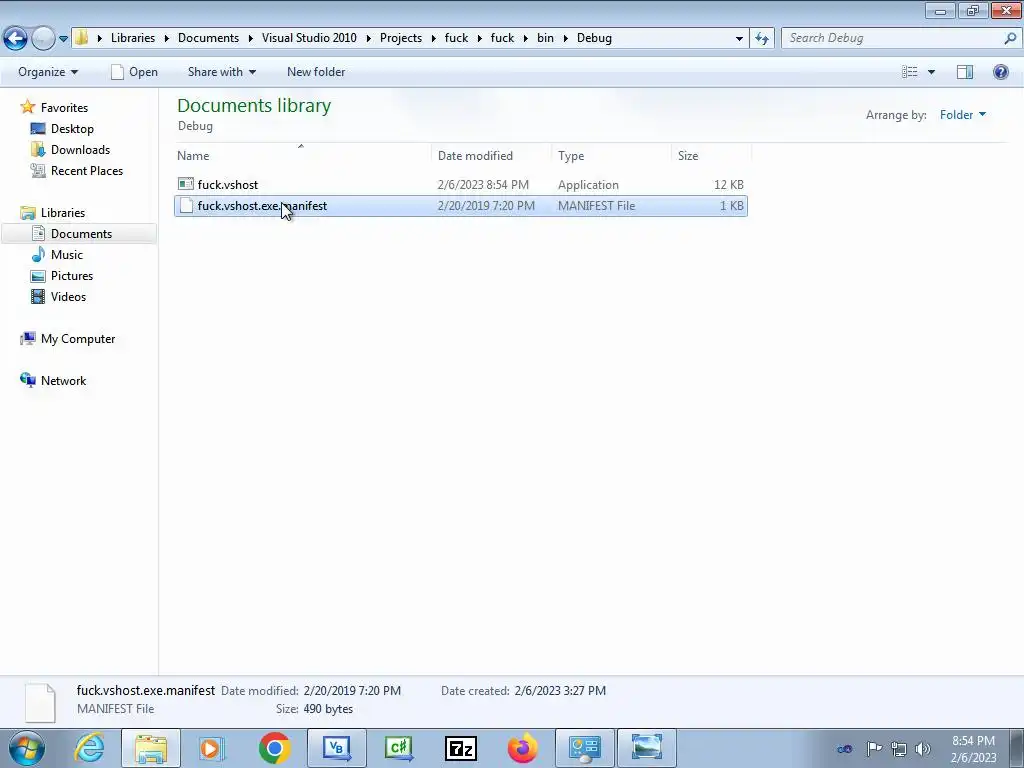This screenshot has height=768, width=1024.
Task: Click Libraries in the address breadcrumb
Action: (133, 38)
